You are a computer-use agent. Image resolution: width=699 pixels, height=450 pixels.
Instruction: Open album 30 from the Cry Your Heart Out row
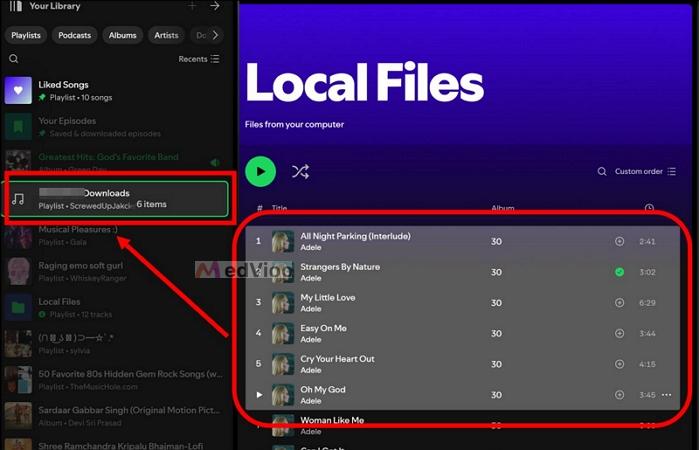(496, 364)
